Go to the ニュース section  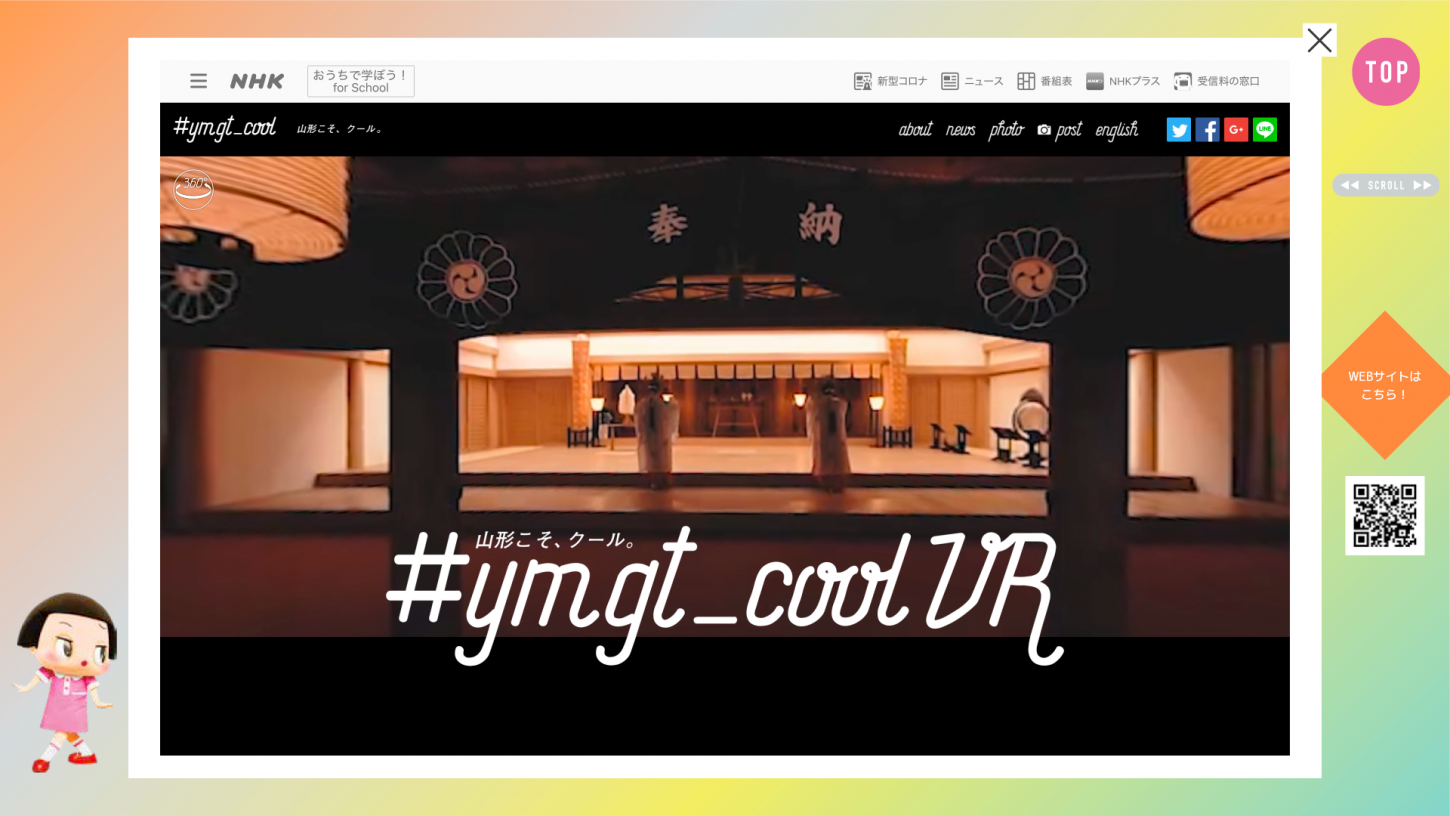click(972, 81)
